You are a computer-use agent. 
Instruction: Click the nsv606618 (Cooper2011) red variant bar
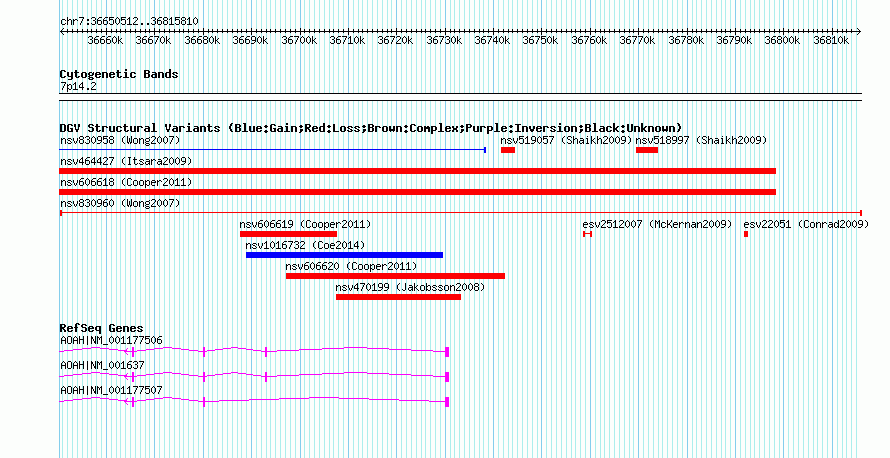click(418, 192)
